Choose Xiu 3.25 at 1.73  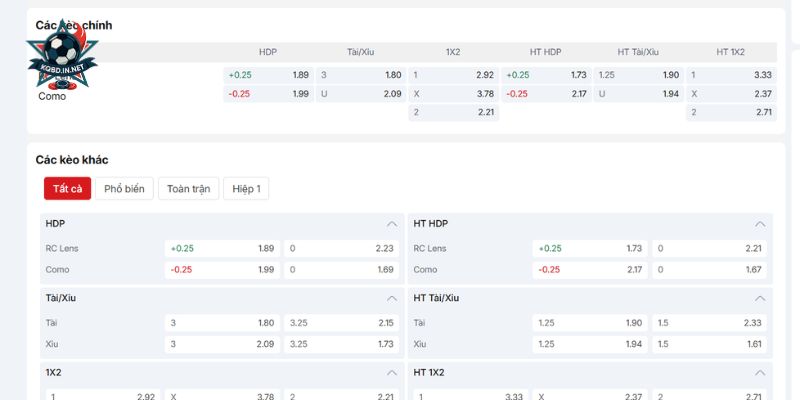tap(341, 344)
